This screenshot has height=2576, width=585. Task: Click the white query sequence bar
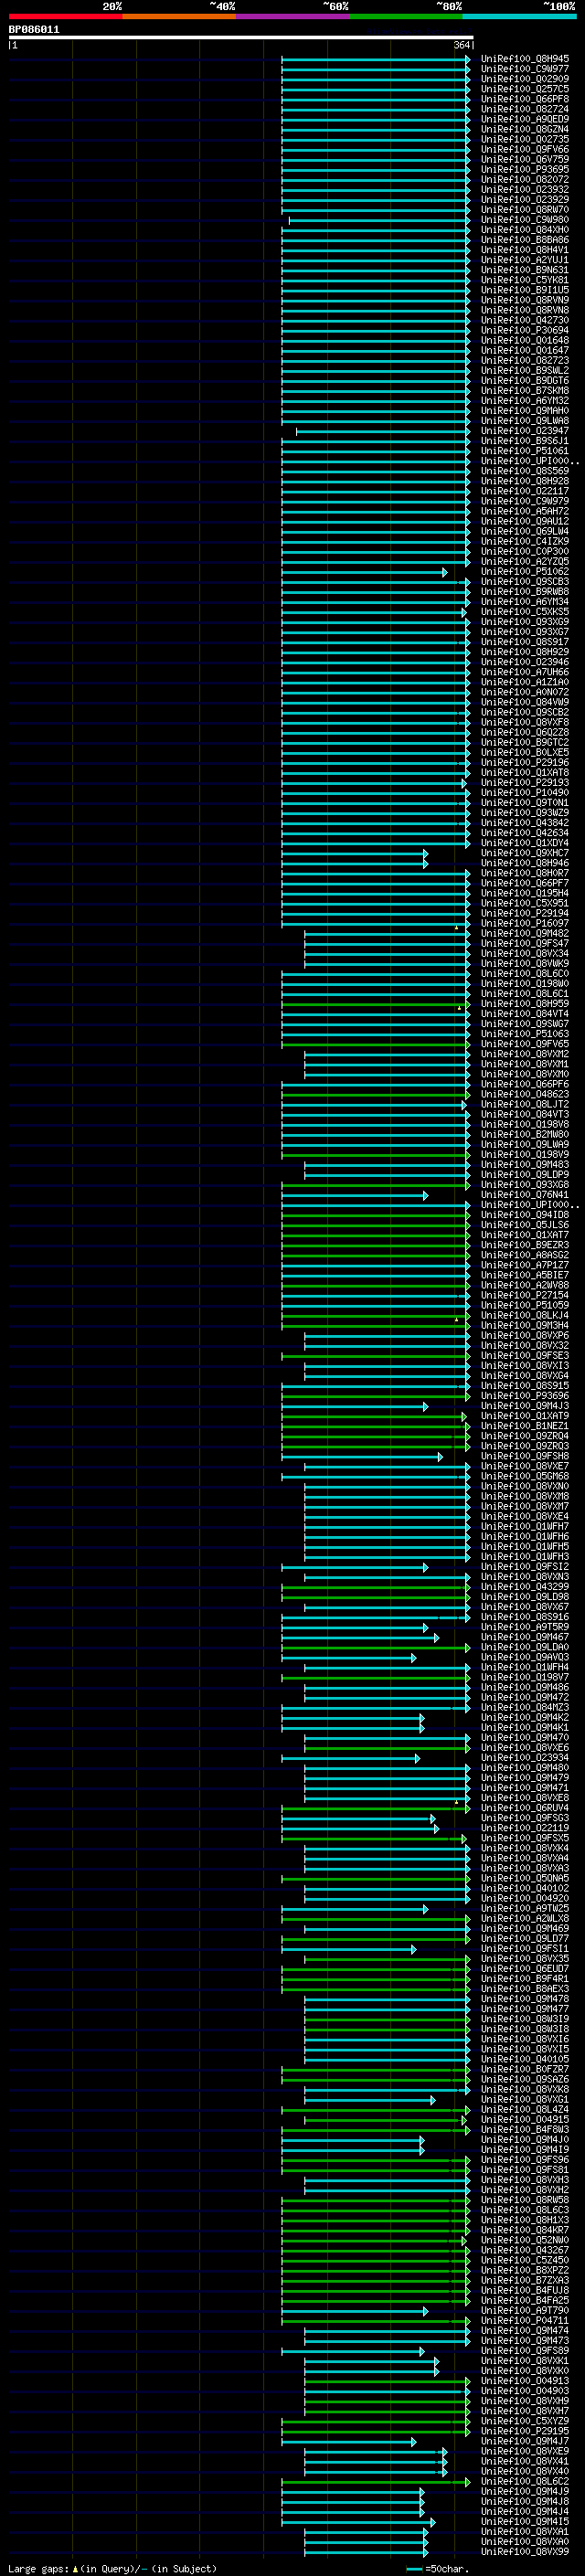(x=241, y=37)
